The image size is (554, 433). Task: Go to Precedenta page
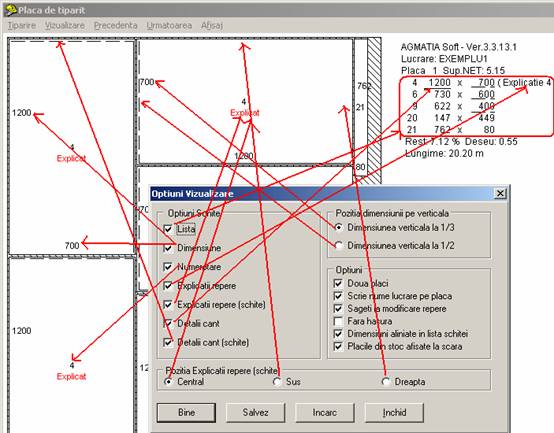tap(116, 25)
